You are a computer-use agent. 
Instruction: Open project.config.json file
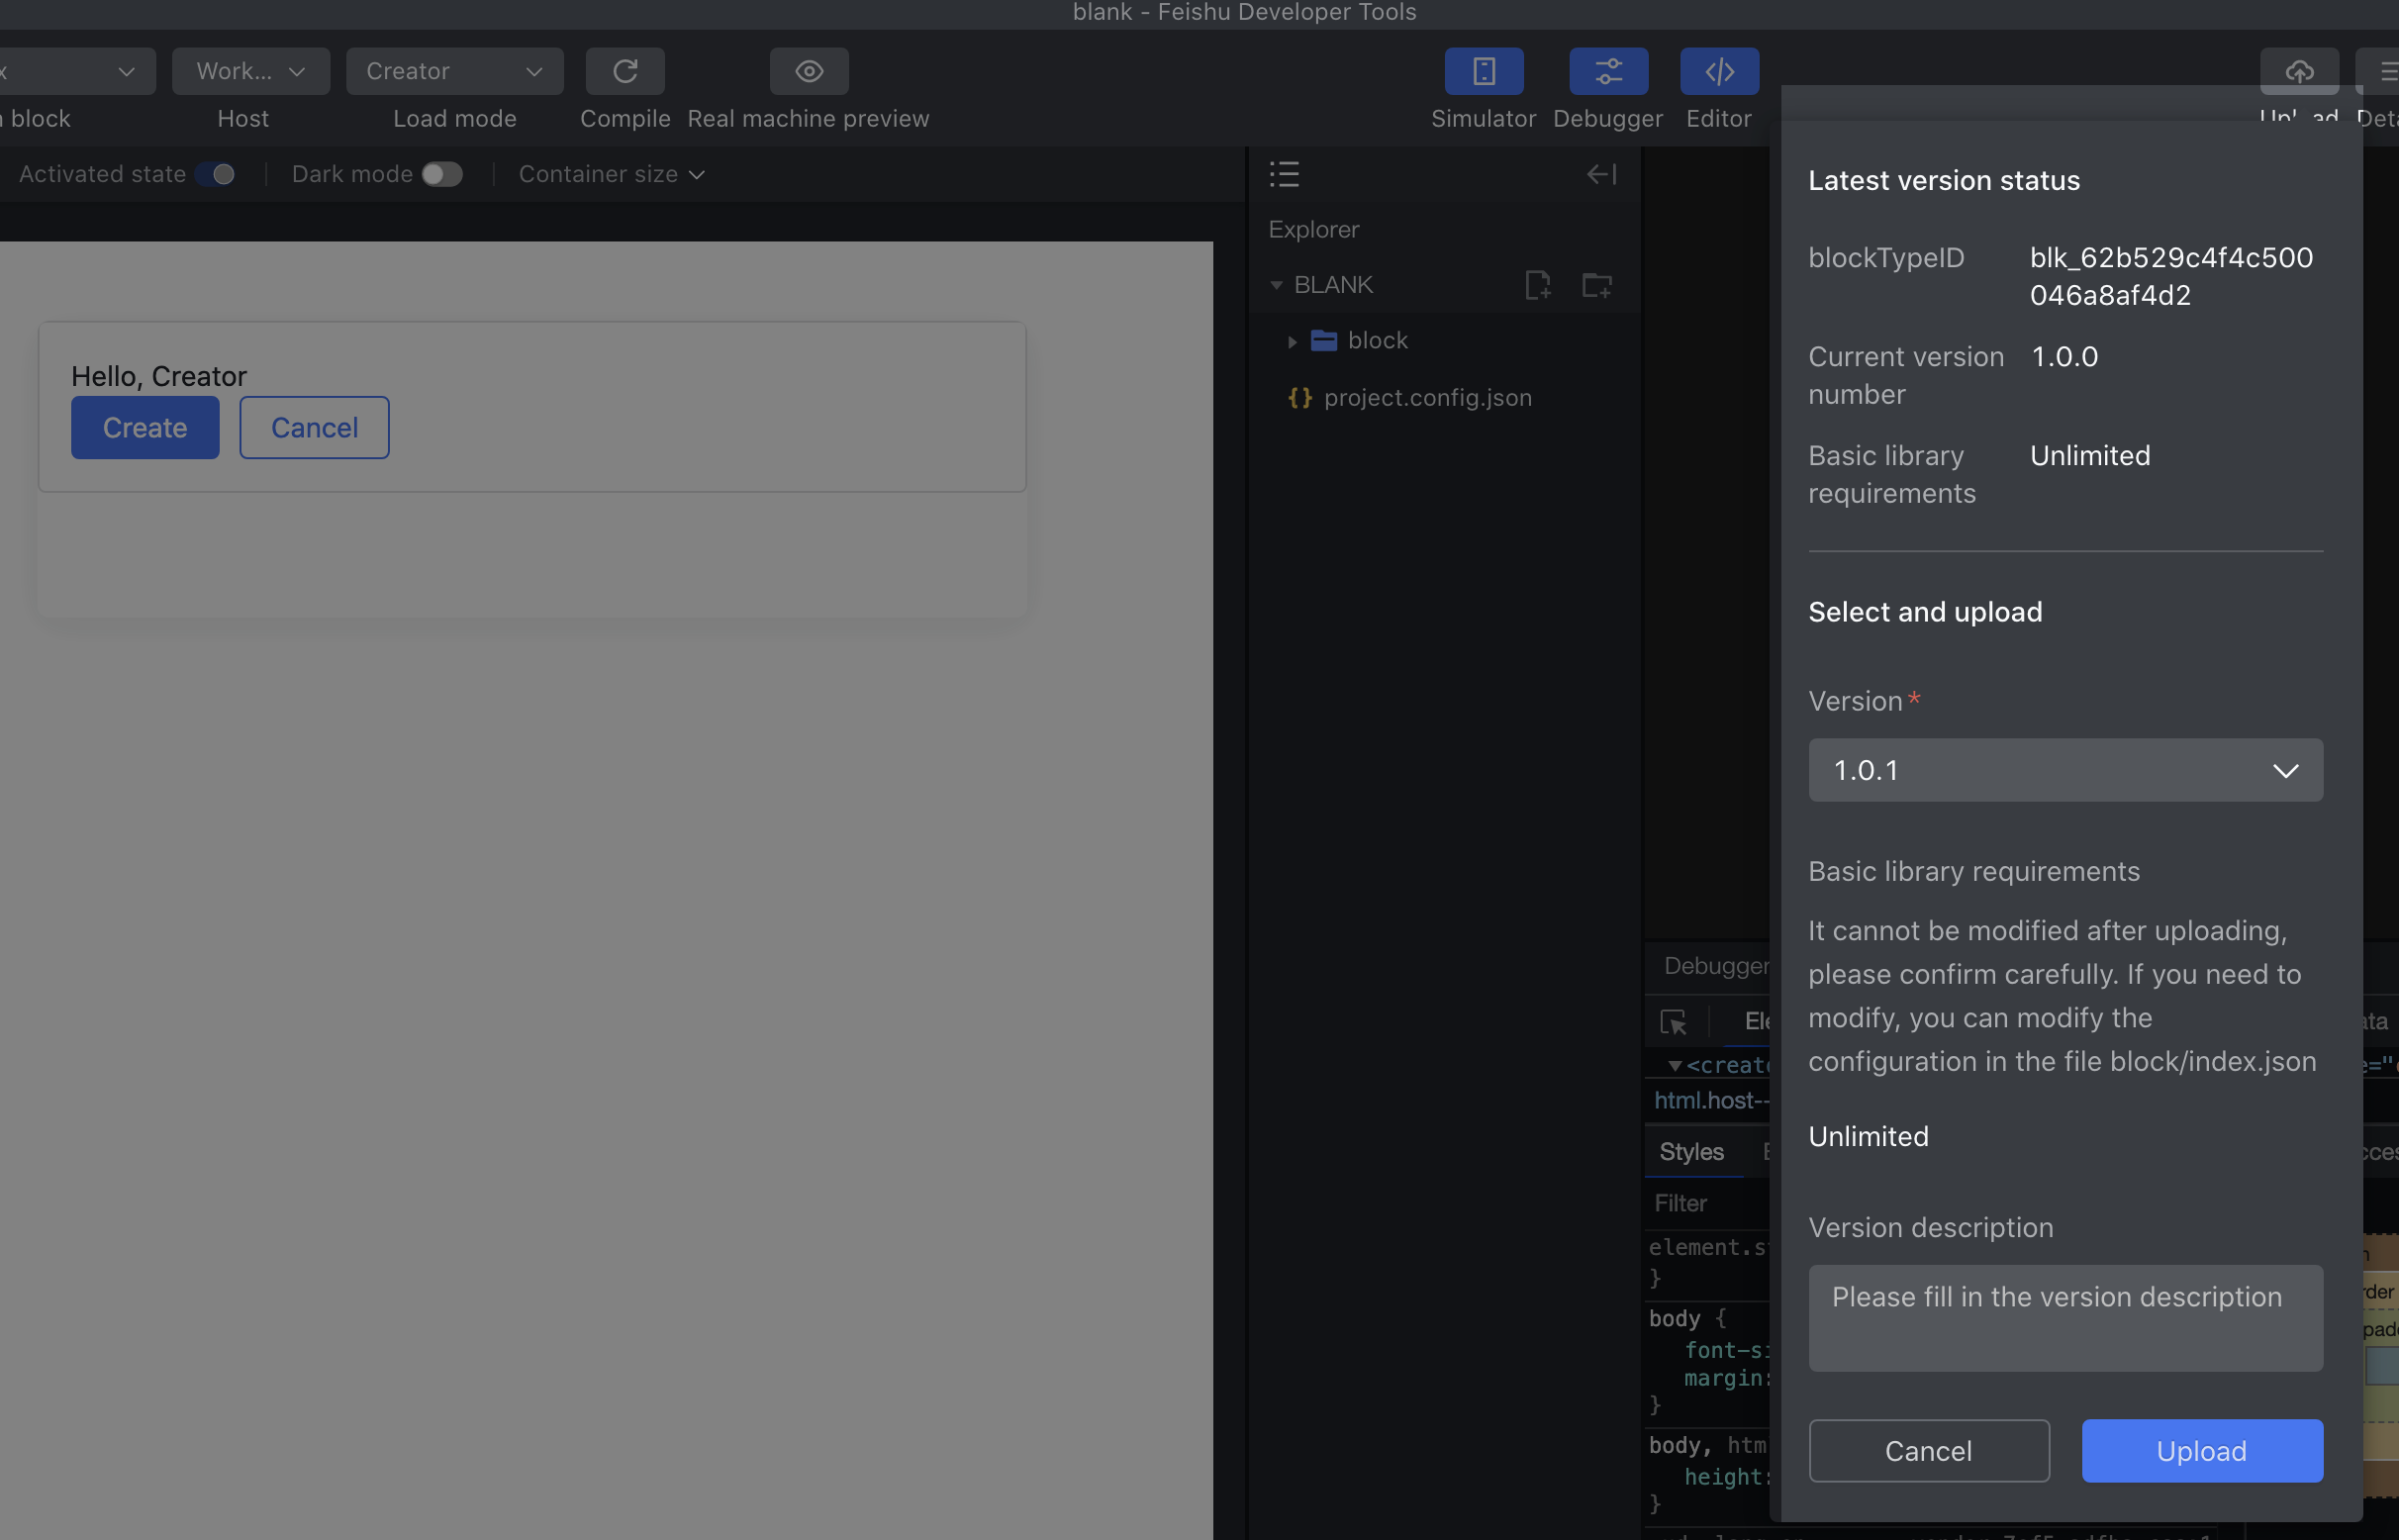pos(1426,397)
